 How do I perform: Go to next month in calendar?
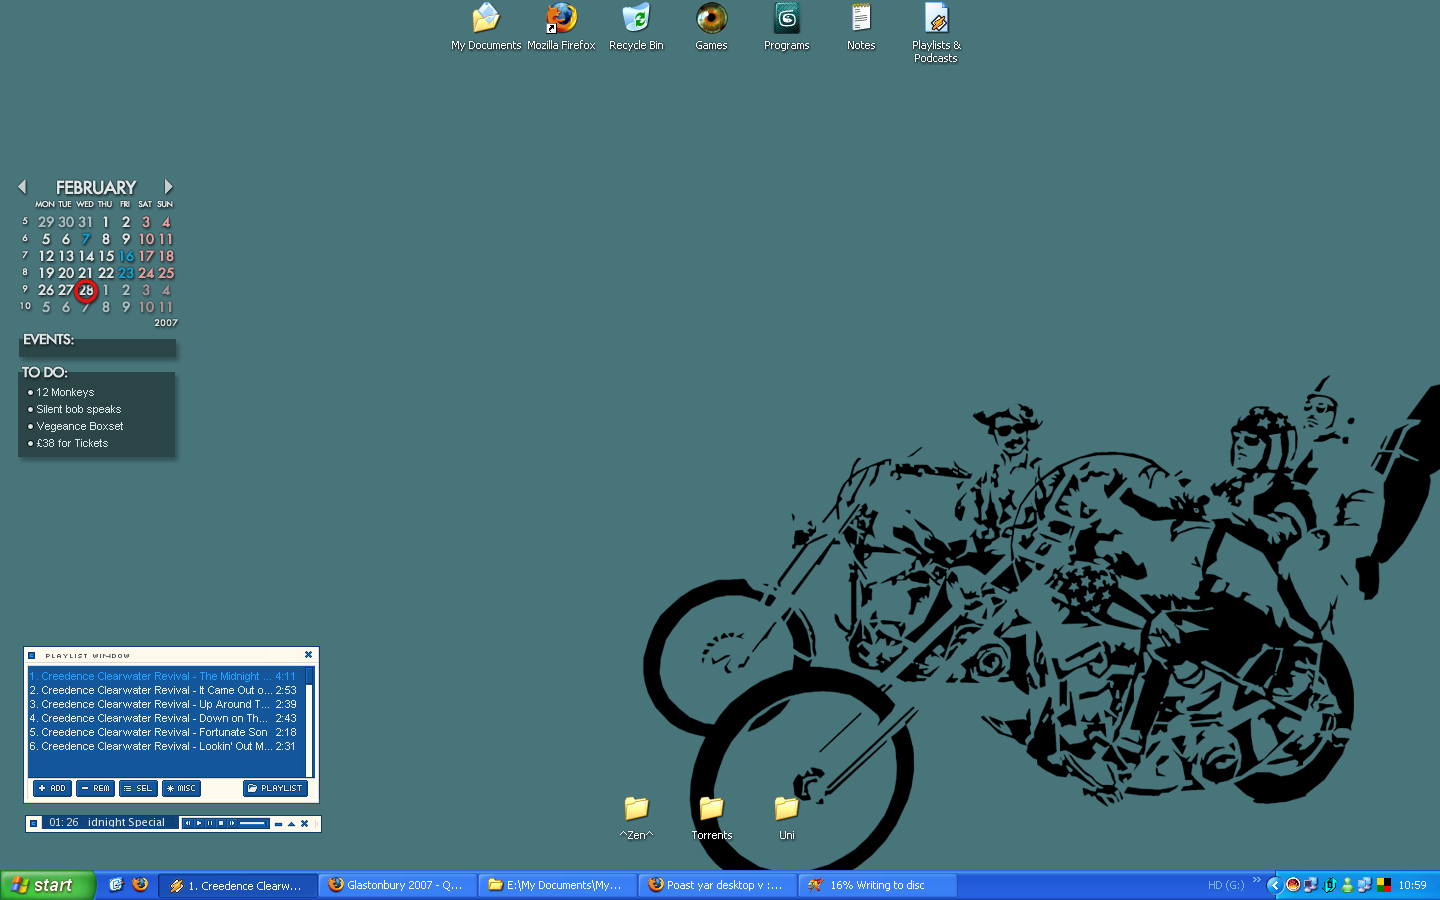pyautogui.click(x=168, y=187)
